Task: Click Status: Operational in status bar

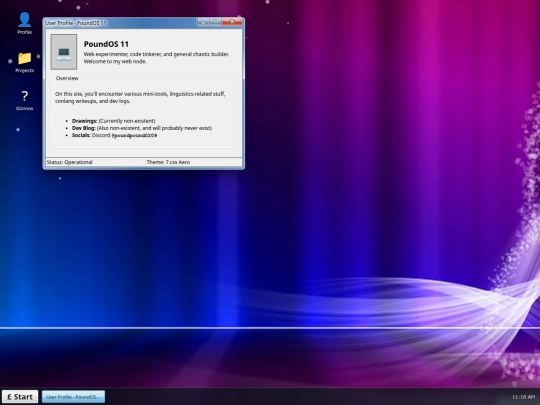Action: pyautogui.click(x=95, y=162)
